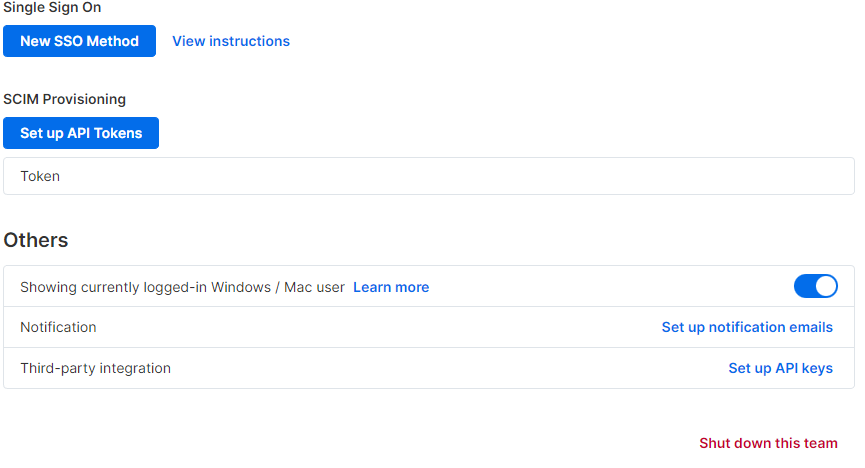Click Shut down this team
This screenshot has width=865, height=468.
click(768, 443)
